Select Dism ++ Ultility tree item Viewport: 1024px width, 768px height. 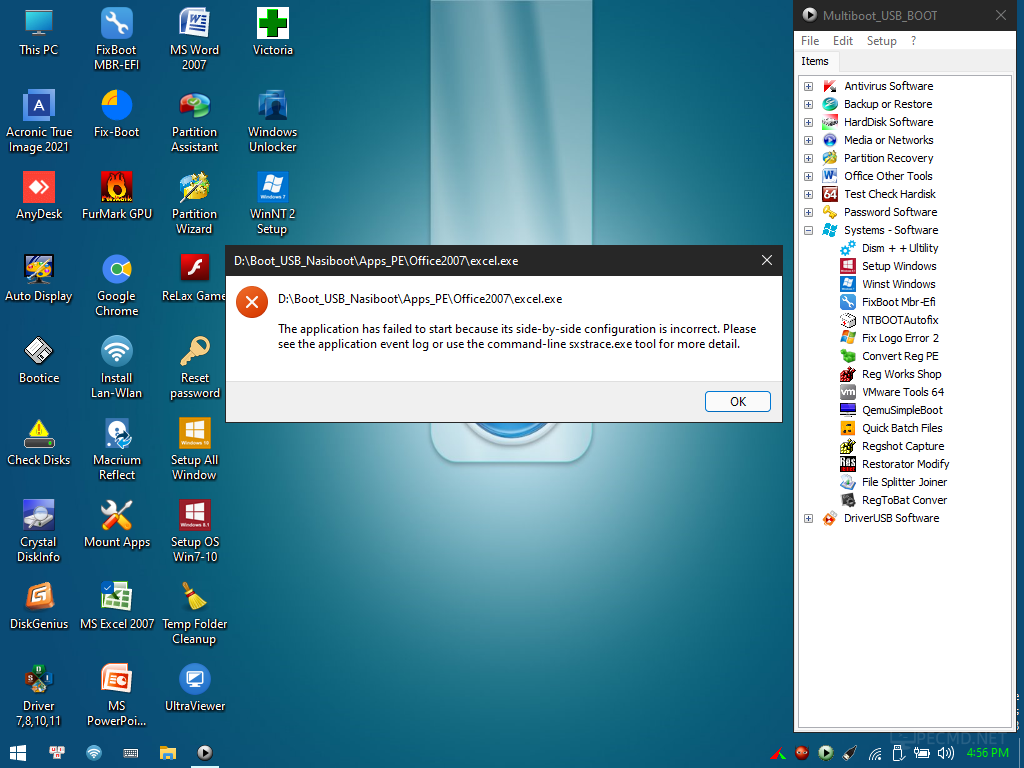click(x=899, y=248)
